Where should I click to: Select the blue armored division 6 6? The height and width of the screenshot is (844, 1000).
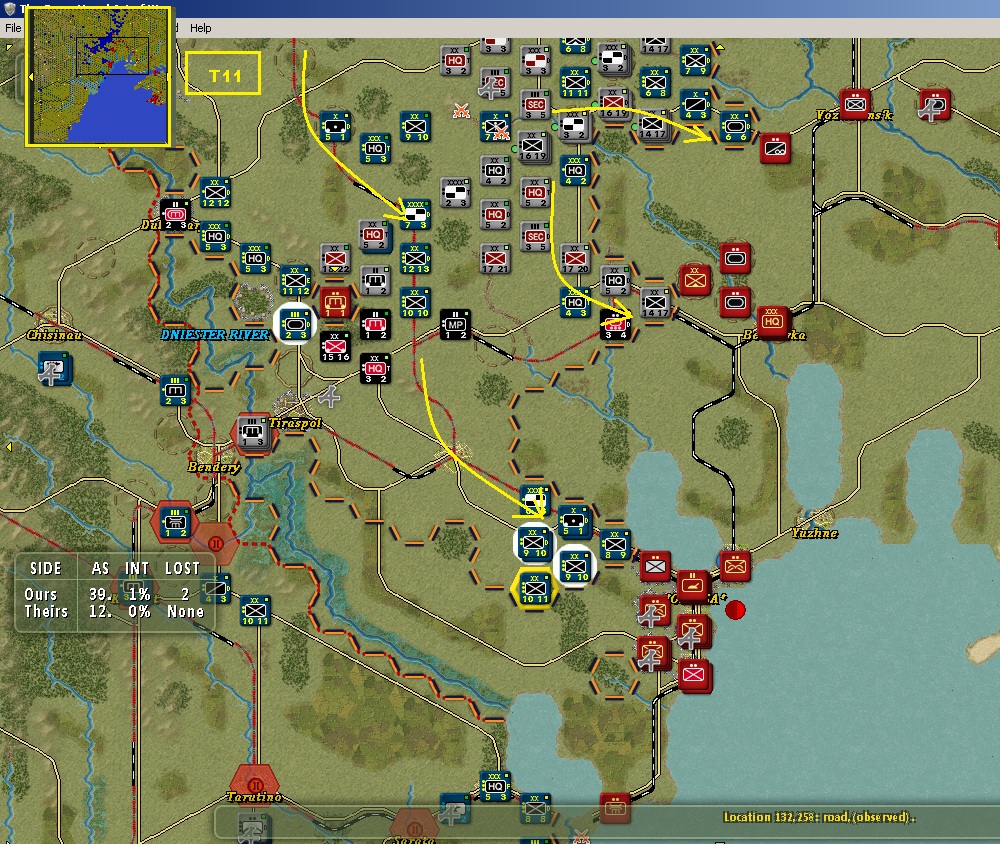coord(735,126)
